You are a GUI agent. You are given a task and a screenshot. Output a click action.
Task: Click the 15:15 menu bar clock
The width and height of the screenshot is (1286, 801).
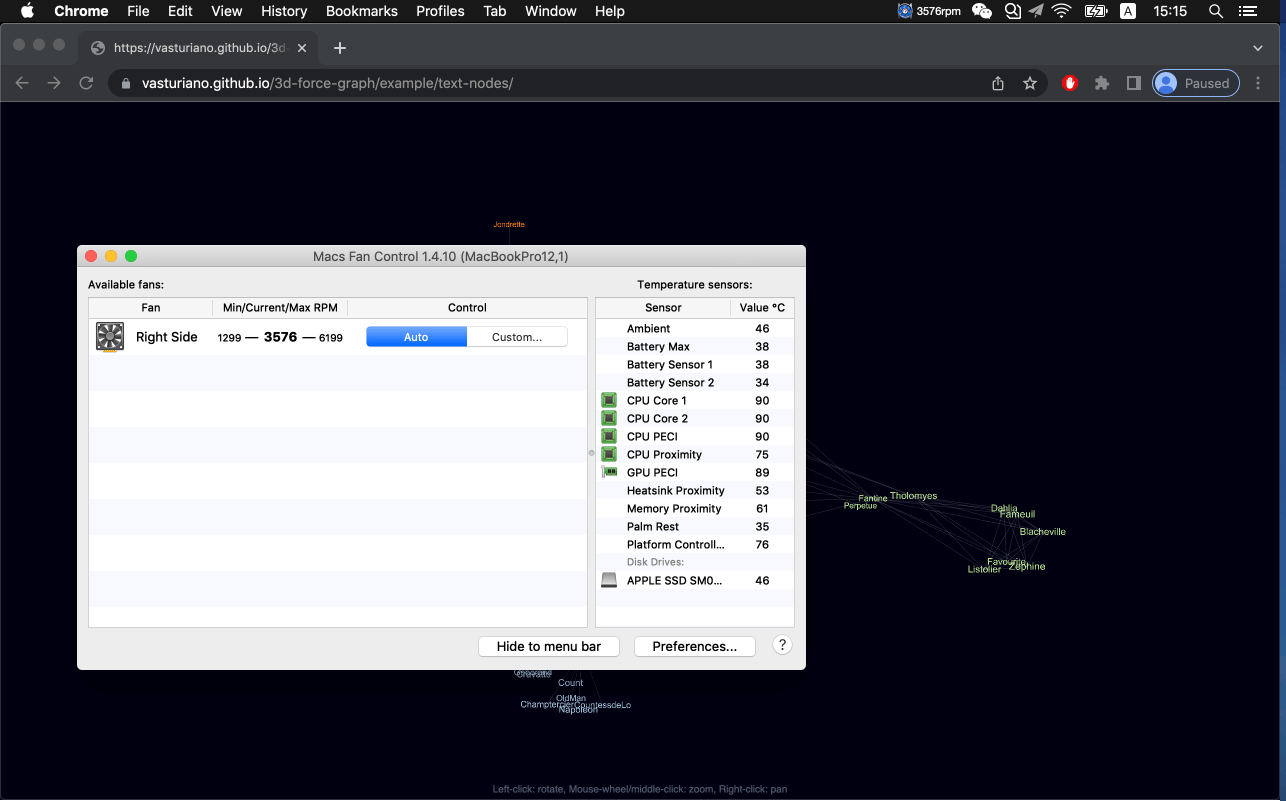1170,11
